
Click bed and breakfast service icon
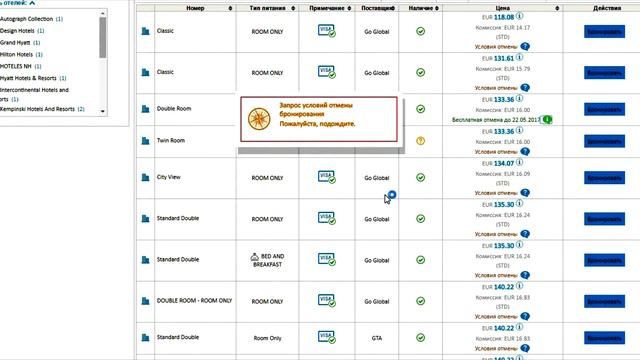click(x=254, y=257)
